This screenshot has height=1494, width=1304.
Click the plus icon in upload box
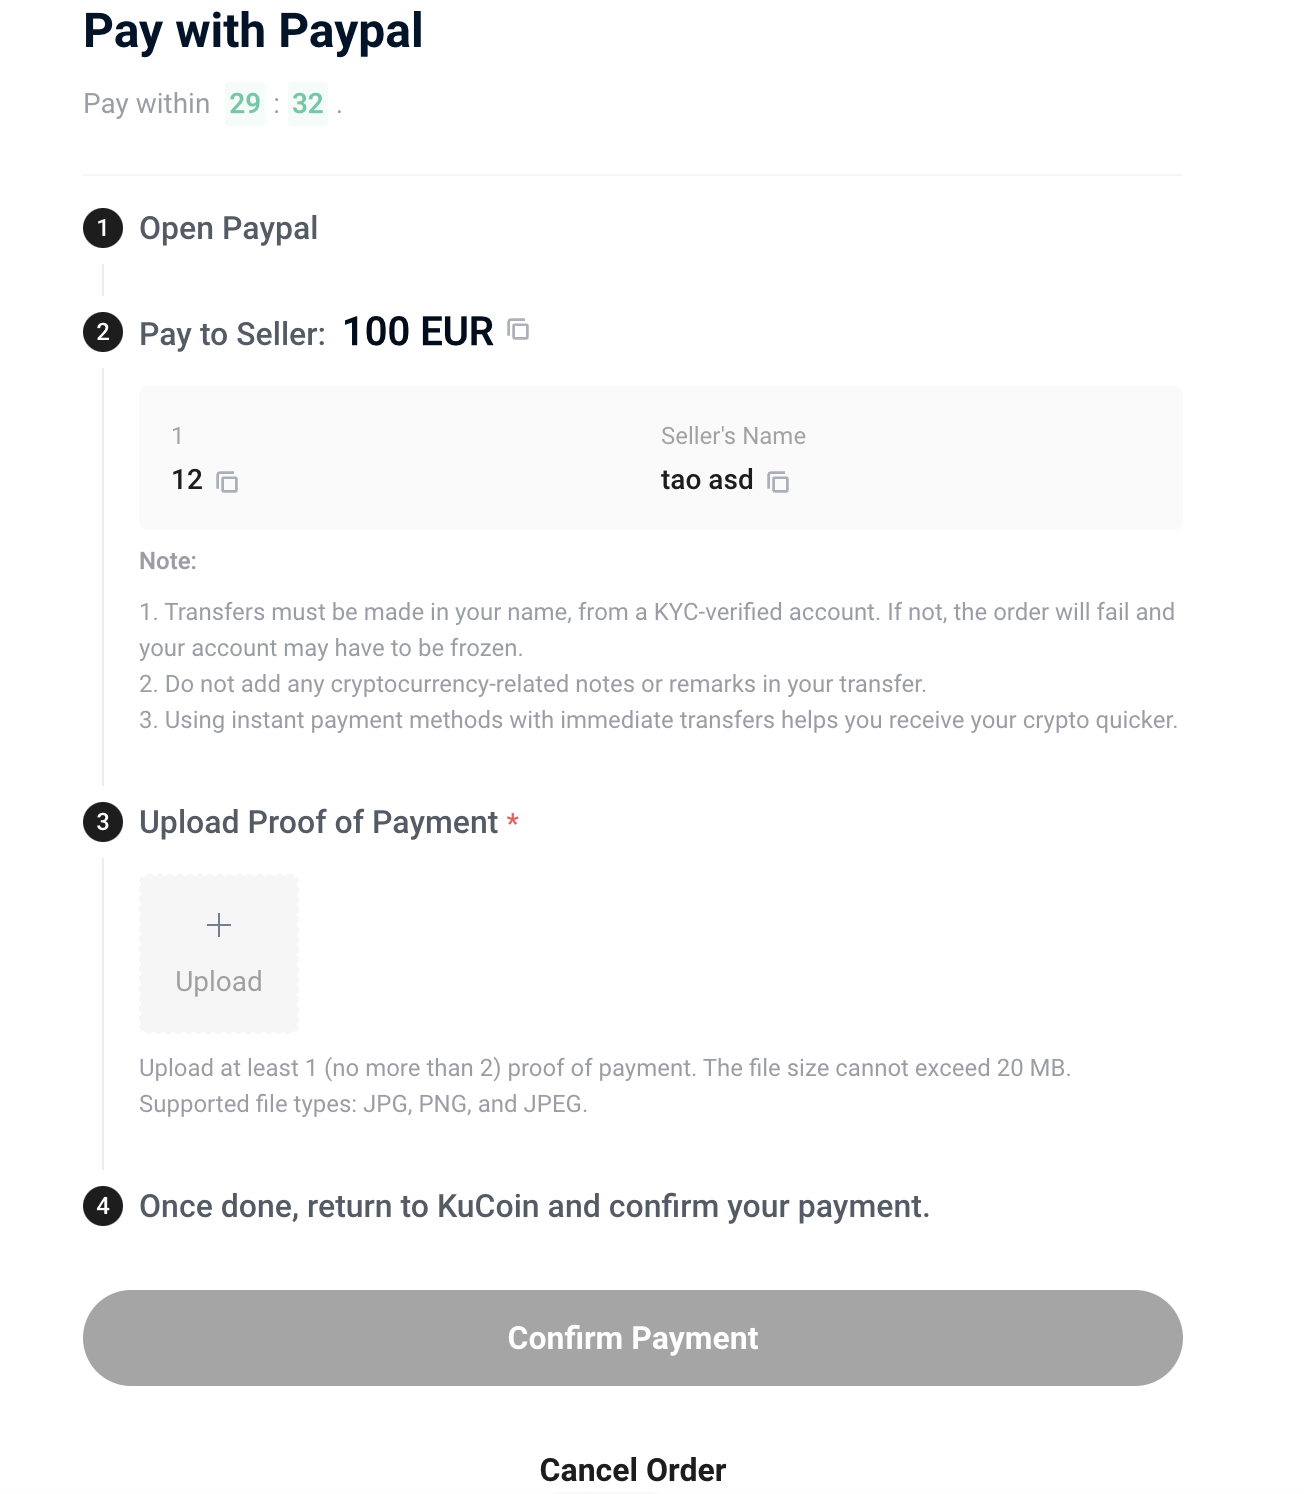219,925
